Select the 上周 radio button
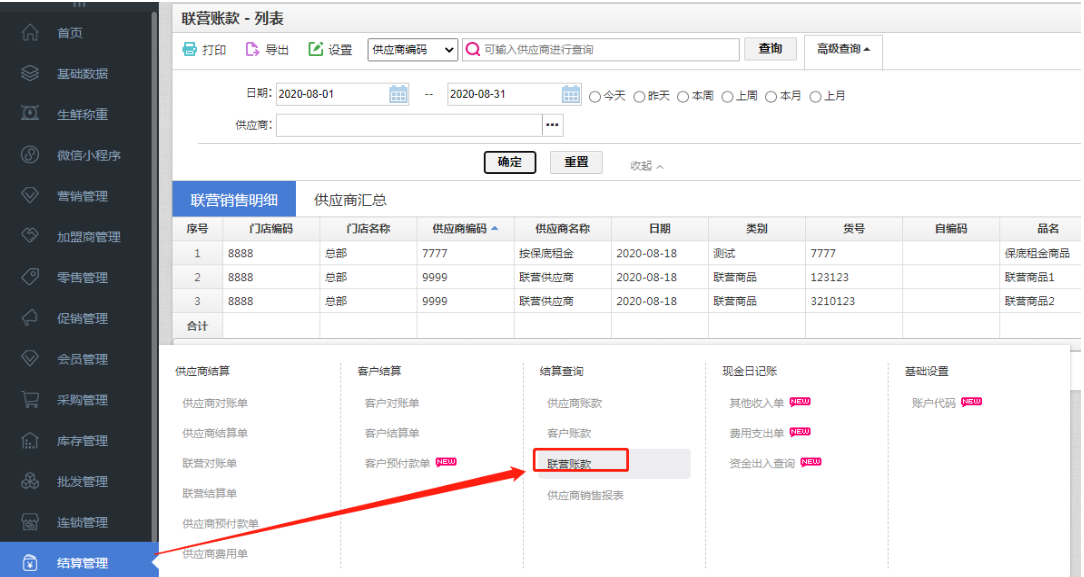 coord(727,97)
